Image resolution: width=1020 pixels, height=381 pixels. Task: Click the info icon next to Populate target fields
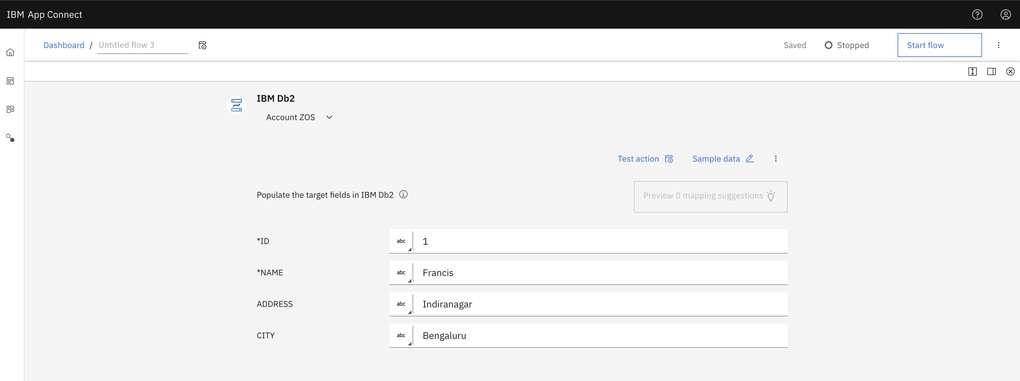tap(403, 194)
